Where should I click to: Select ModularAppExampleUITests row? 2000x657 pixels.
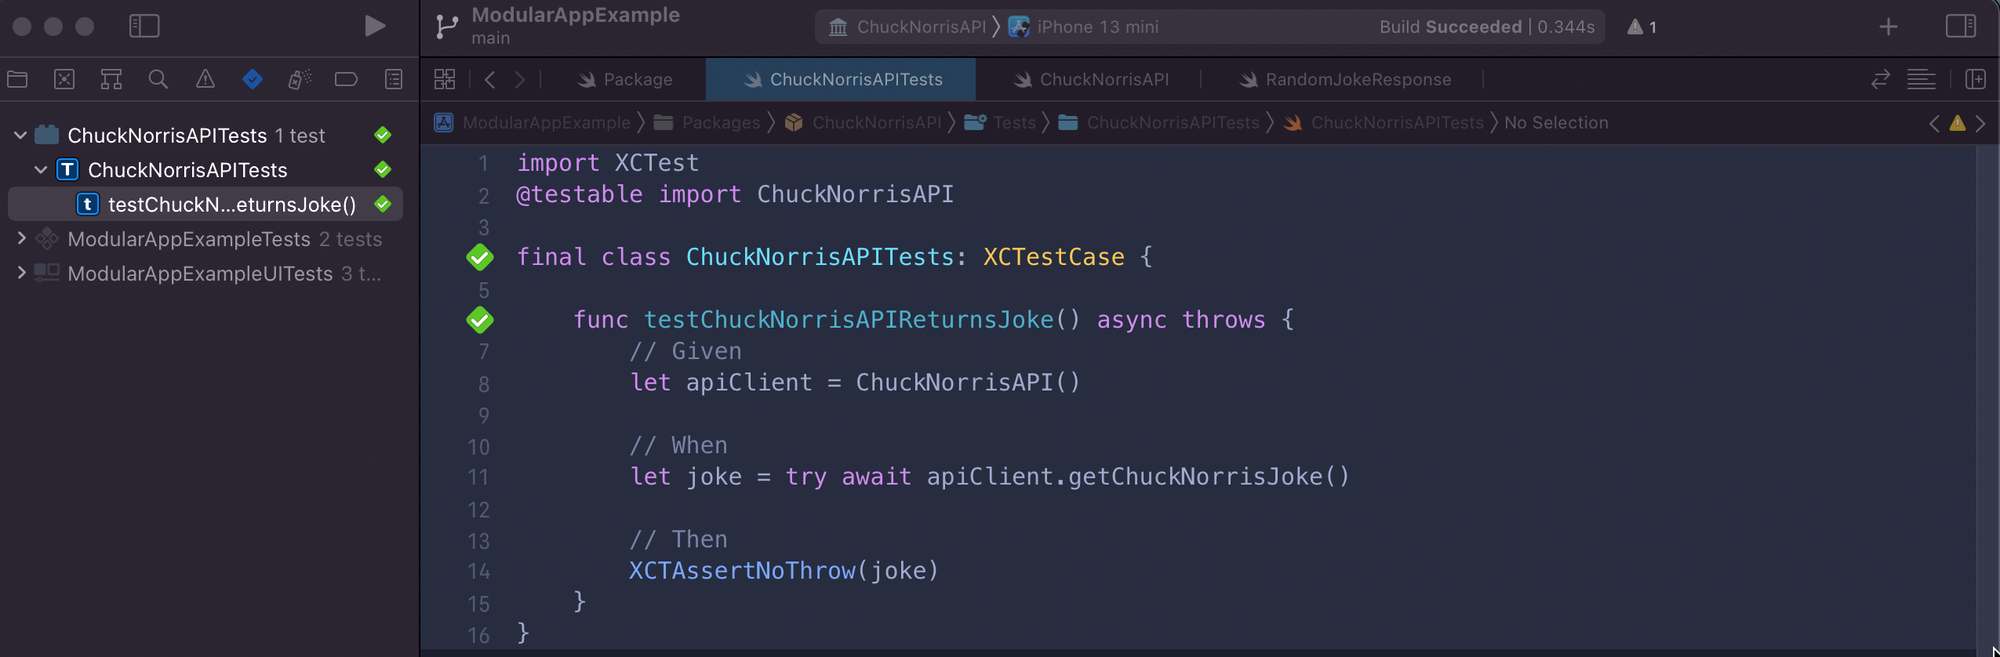tap(205, 273)
